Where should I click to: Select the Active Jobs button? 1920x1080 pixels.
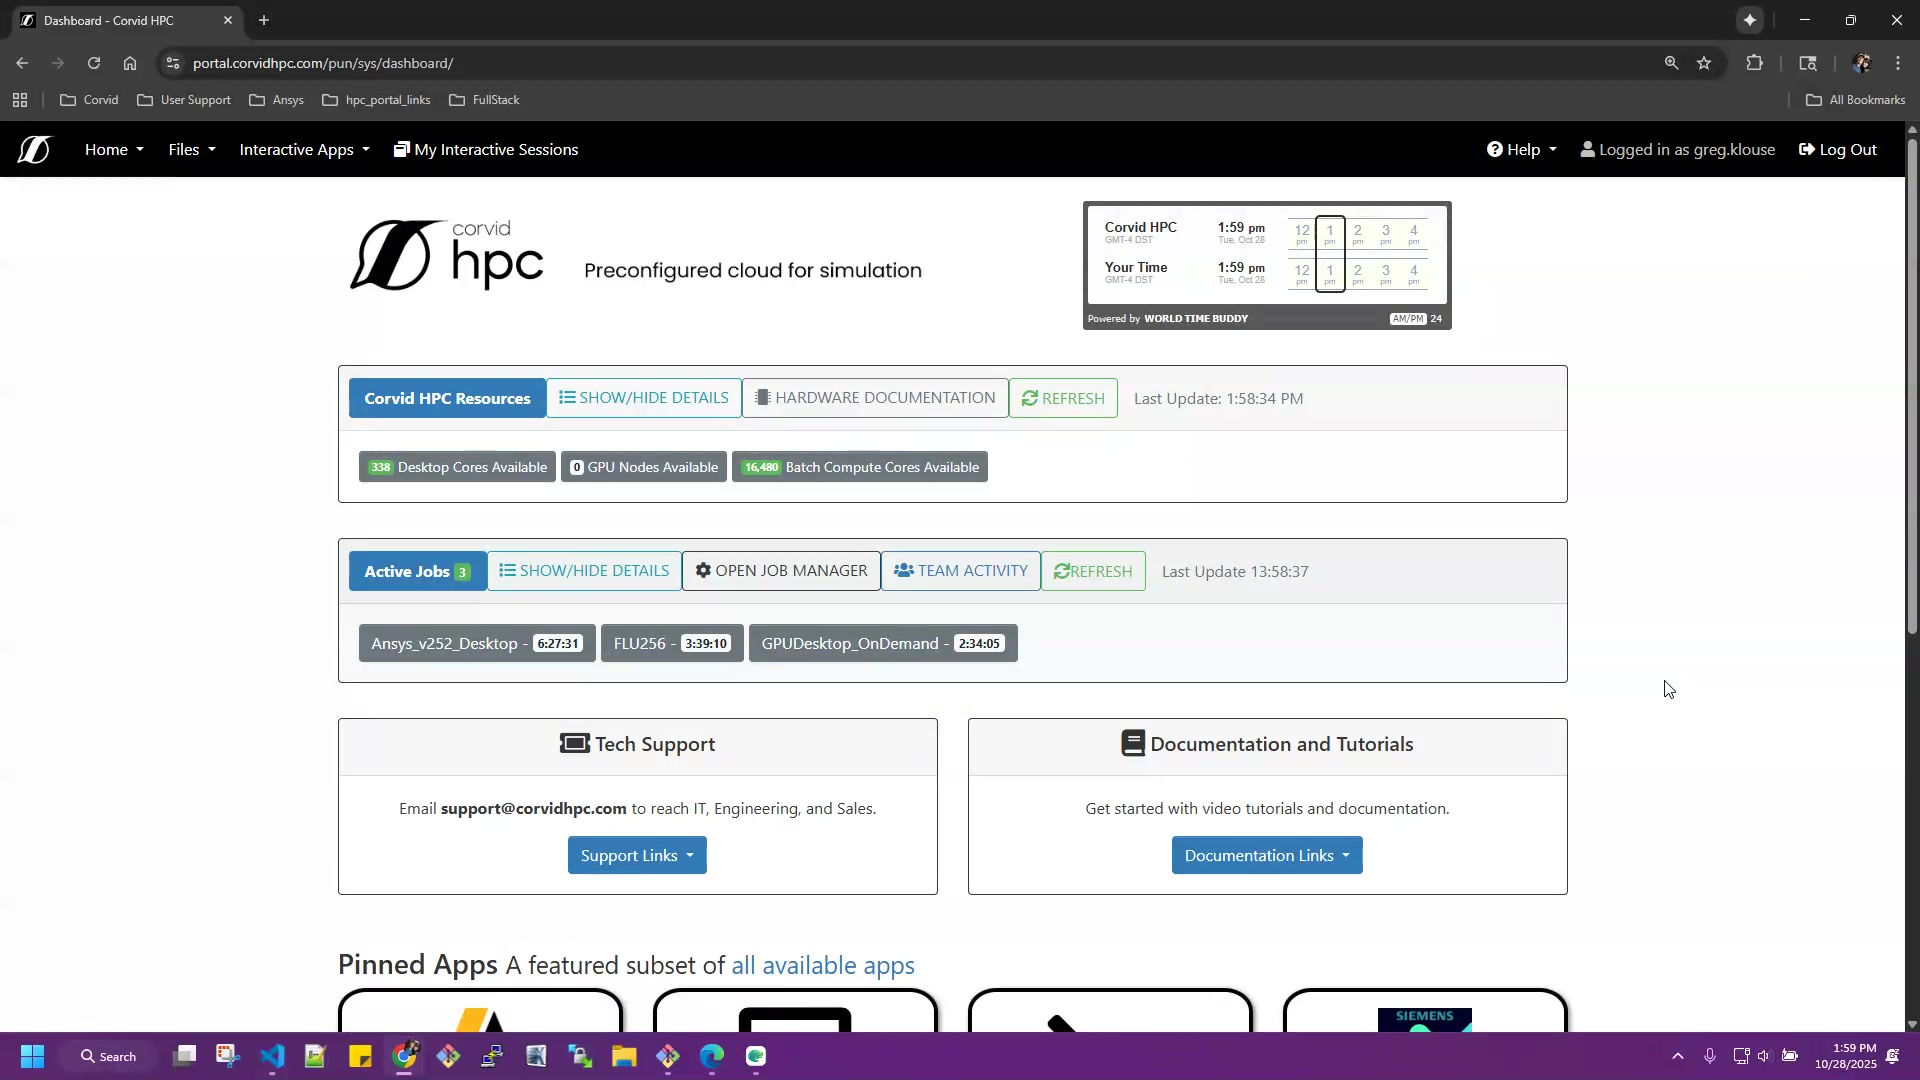click(418, 571)
